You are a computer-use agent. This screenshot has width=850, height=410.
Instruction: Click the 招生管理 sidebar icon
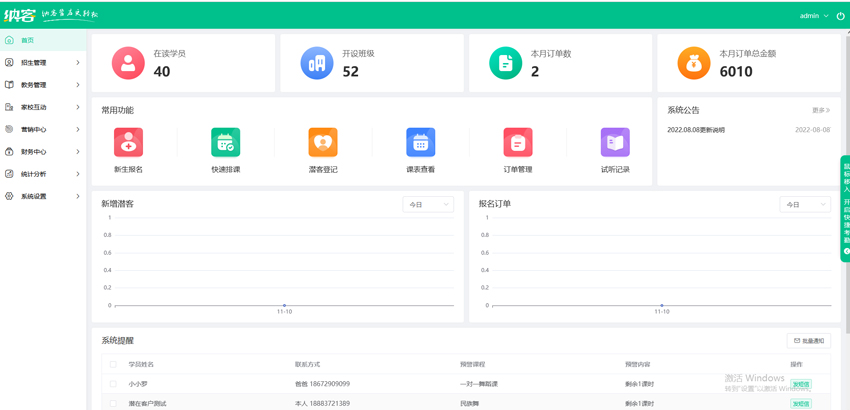[x=9, y=62]
